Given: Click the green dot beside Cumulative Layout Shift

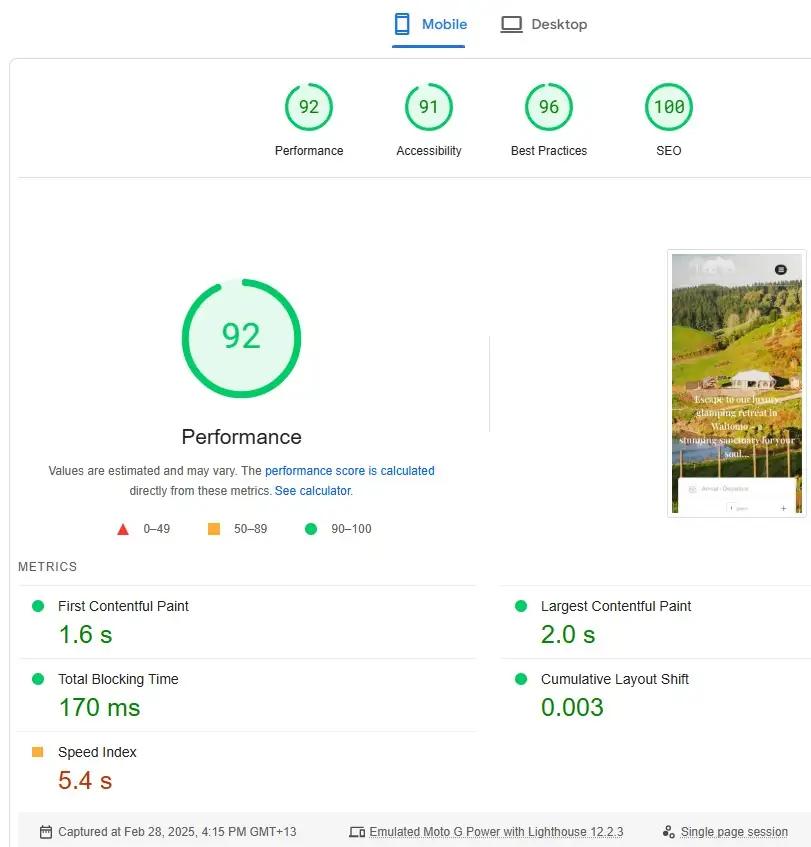Looking at the screenshot, I should (x=519, y=679).
